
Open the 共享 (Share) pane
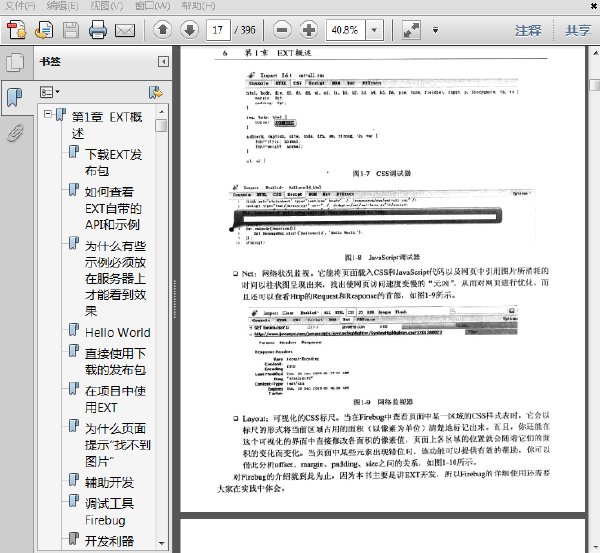coord(578,30)
